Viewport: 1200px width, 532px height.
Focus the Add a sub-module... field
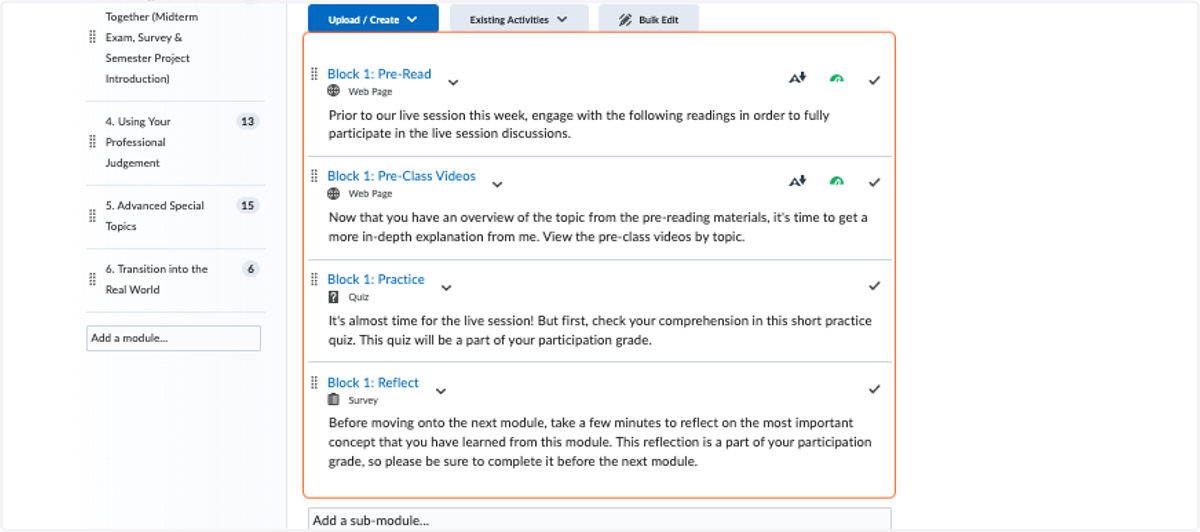600,519
